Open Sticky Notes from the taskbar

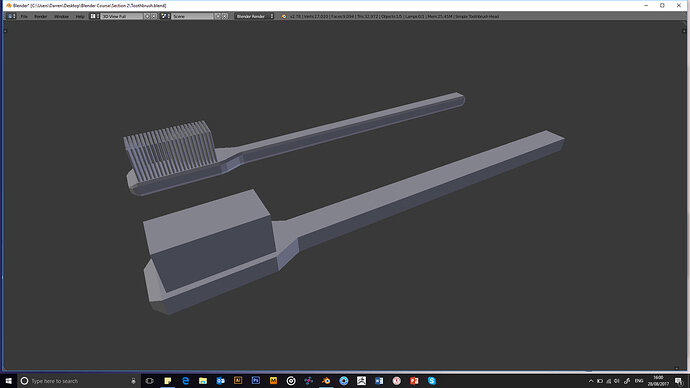[168, 381]
